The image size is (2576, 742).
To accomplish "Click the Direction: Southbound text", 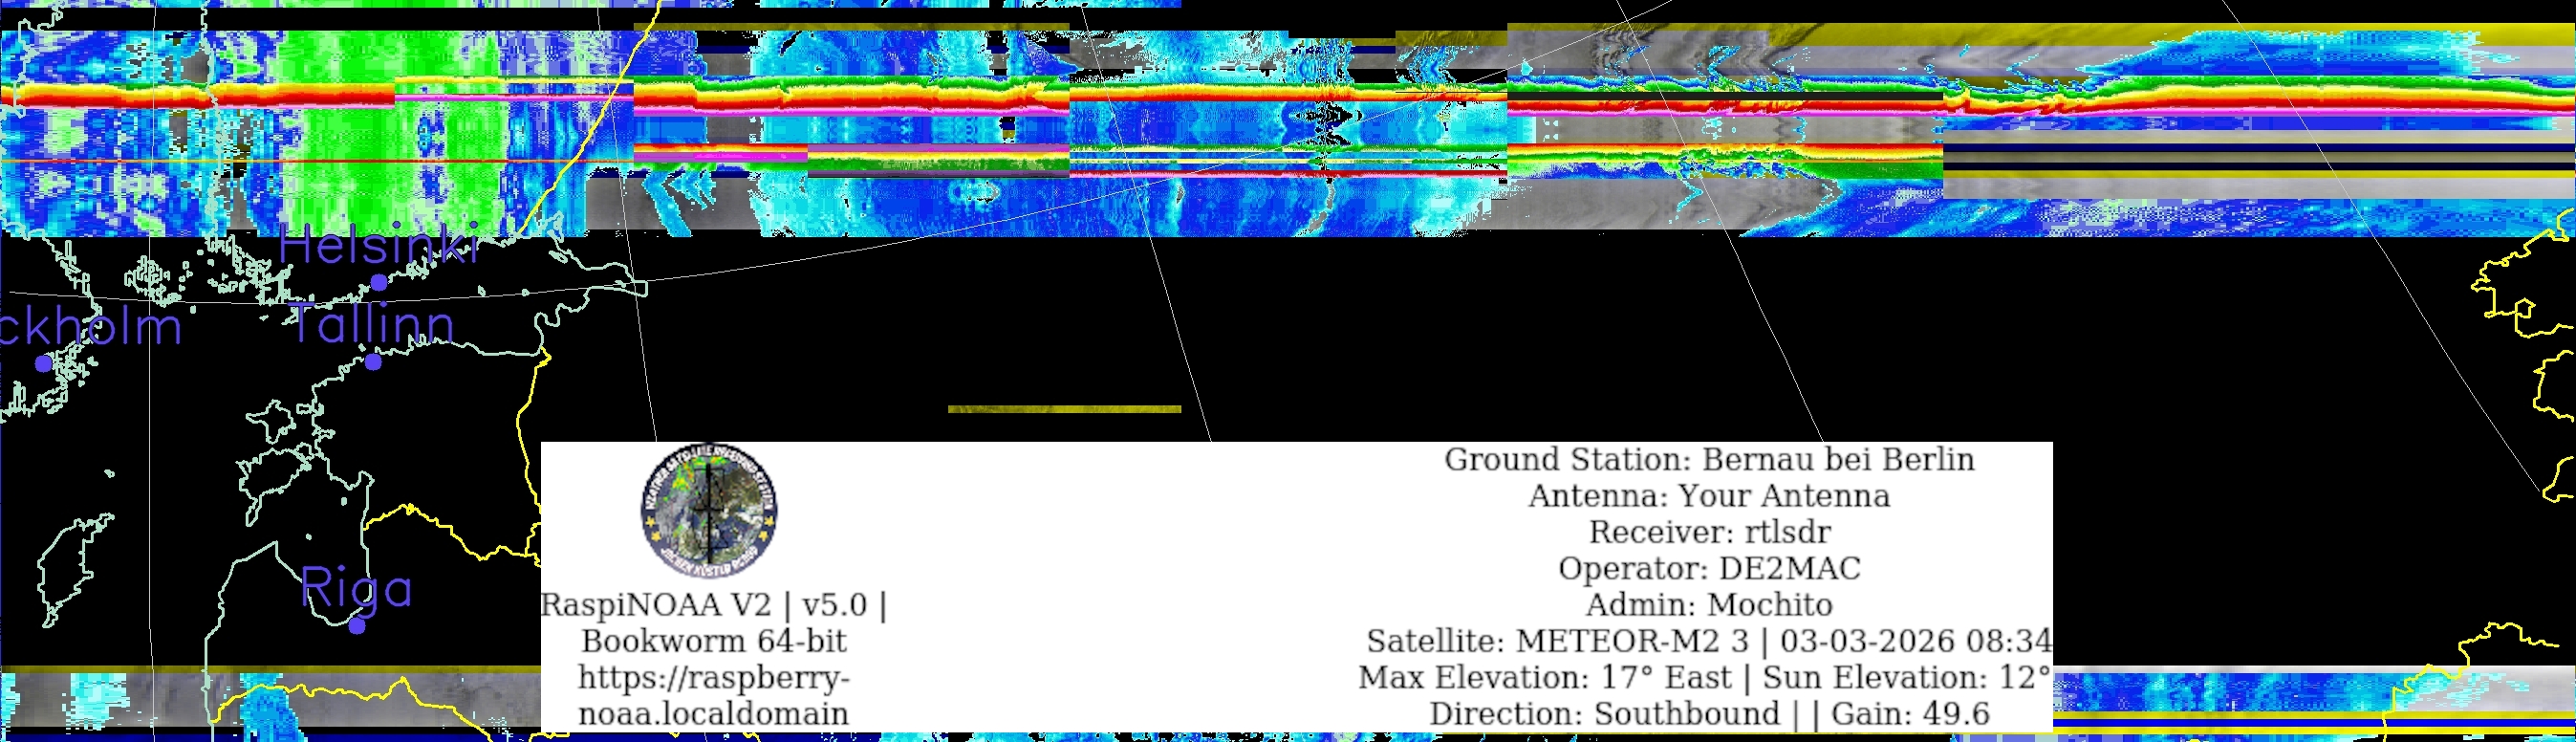I will (1604, 714).
